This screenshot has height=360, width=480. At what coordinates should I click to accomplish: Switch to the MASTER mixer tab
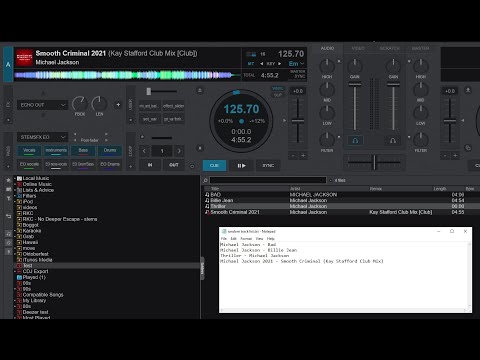[x=420, y=48]
